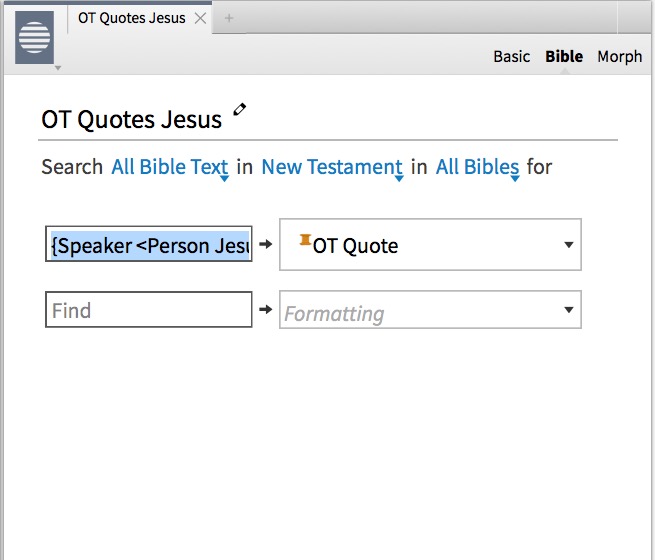Screen dimensions: 655x560
Task: Switch to Bible search type
Action: (564, 56)
